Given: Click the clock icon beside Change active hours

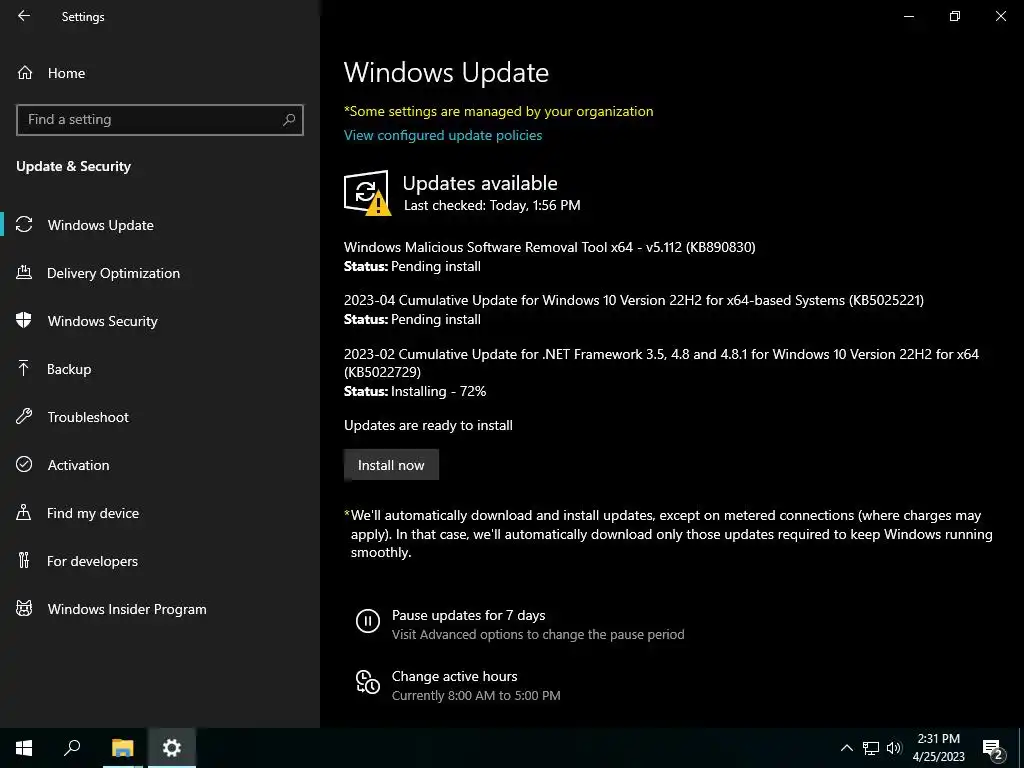Looking at the screenshot, I should pos(368,682).
